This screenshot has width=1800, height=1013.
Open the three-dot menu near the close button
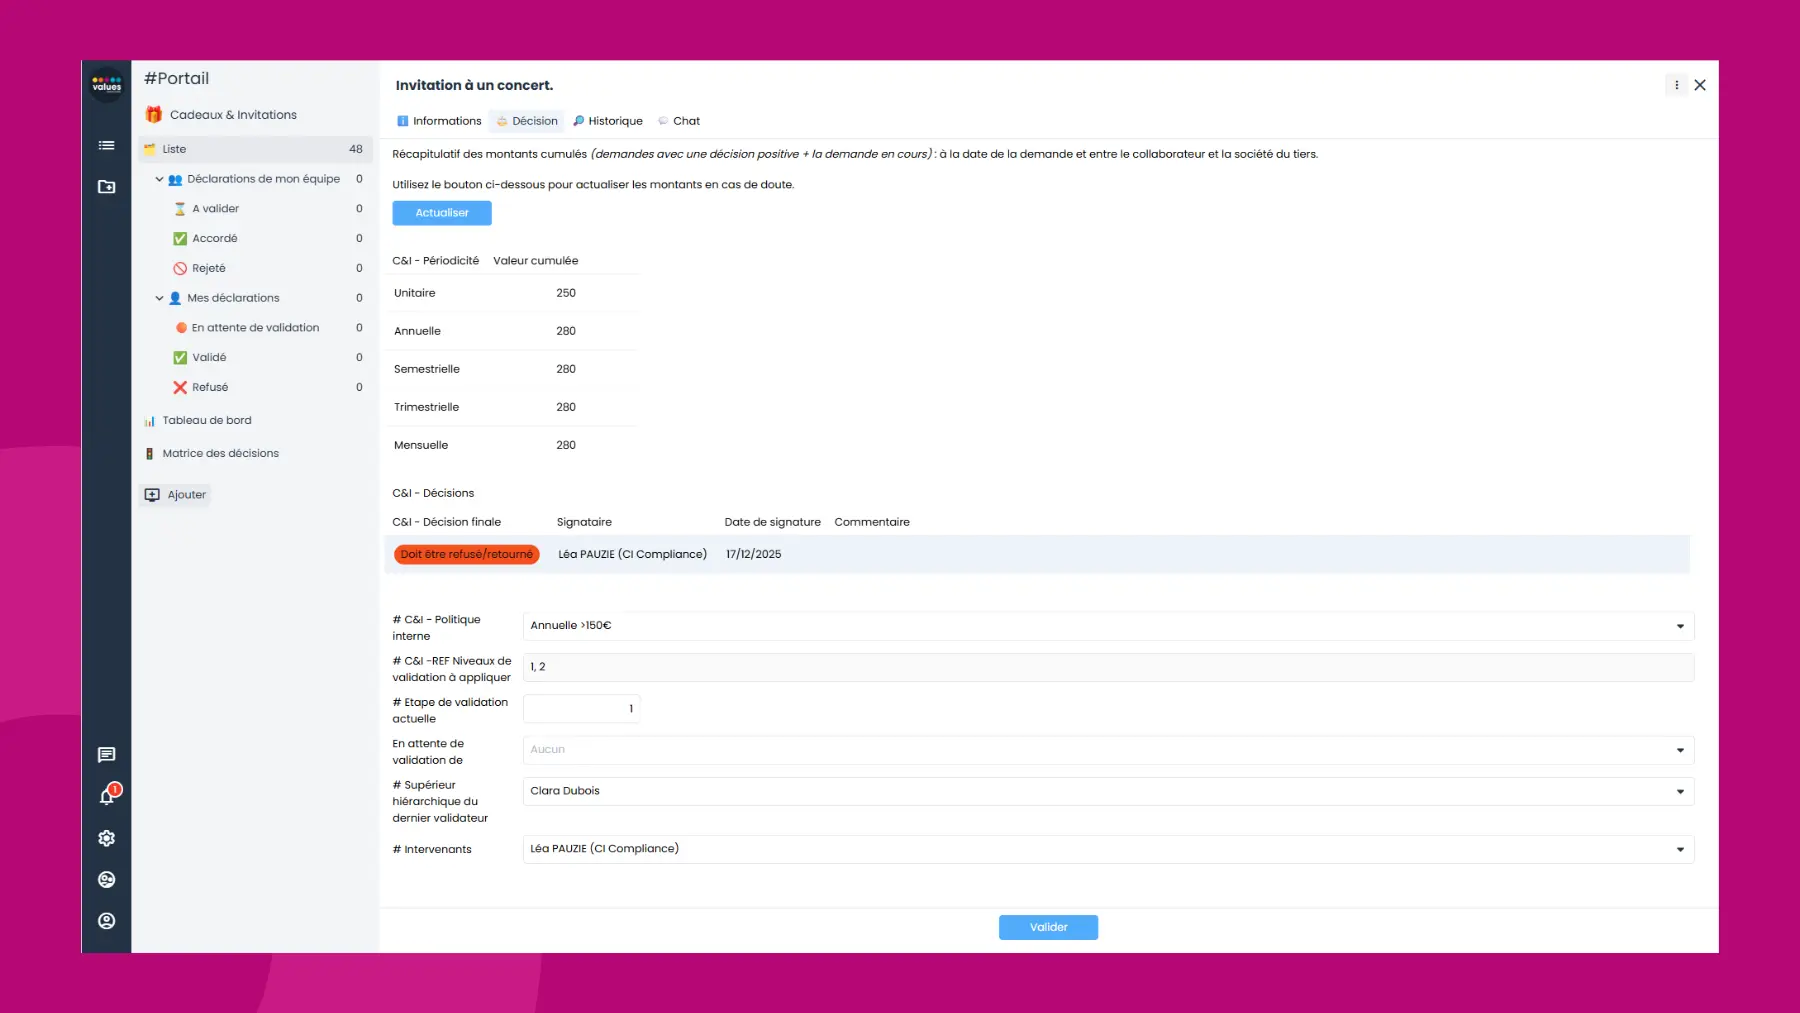coord(1676,85)
